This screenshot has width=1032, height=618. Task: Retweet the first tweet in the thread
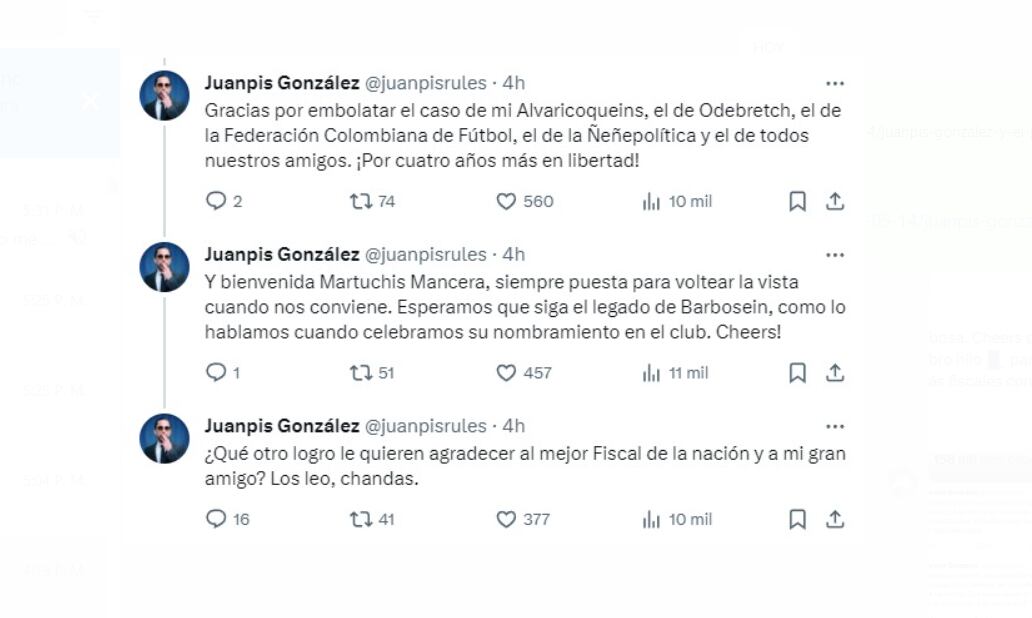360,201
